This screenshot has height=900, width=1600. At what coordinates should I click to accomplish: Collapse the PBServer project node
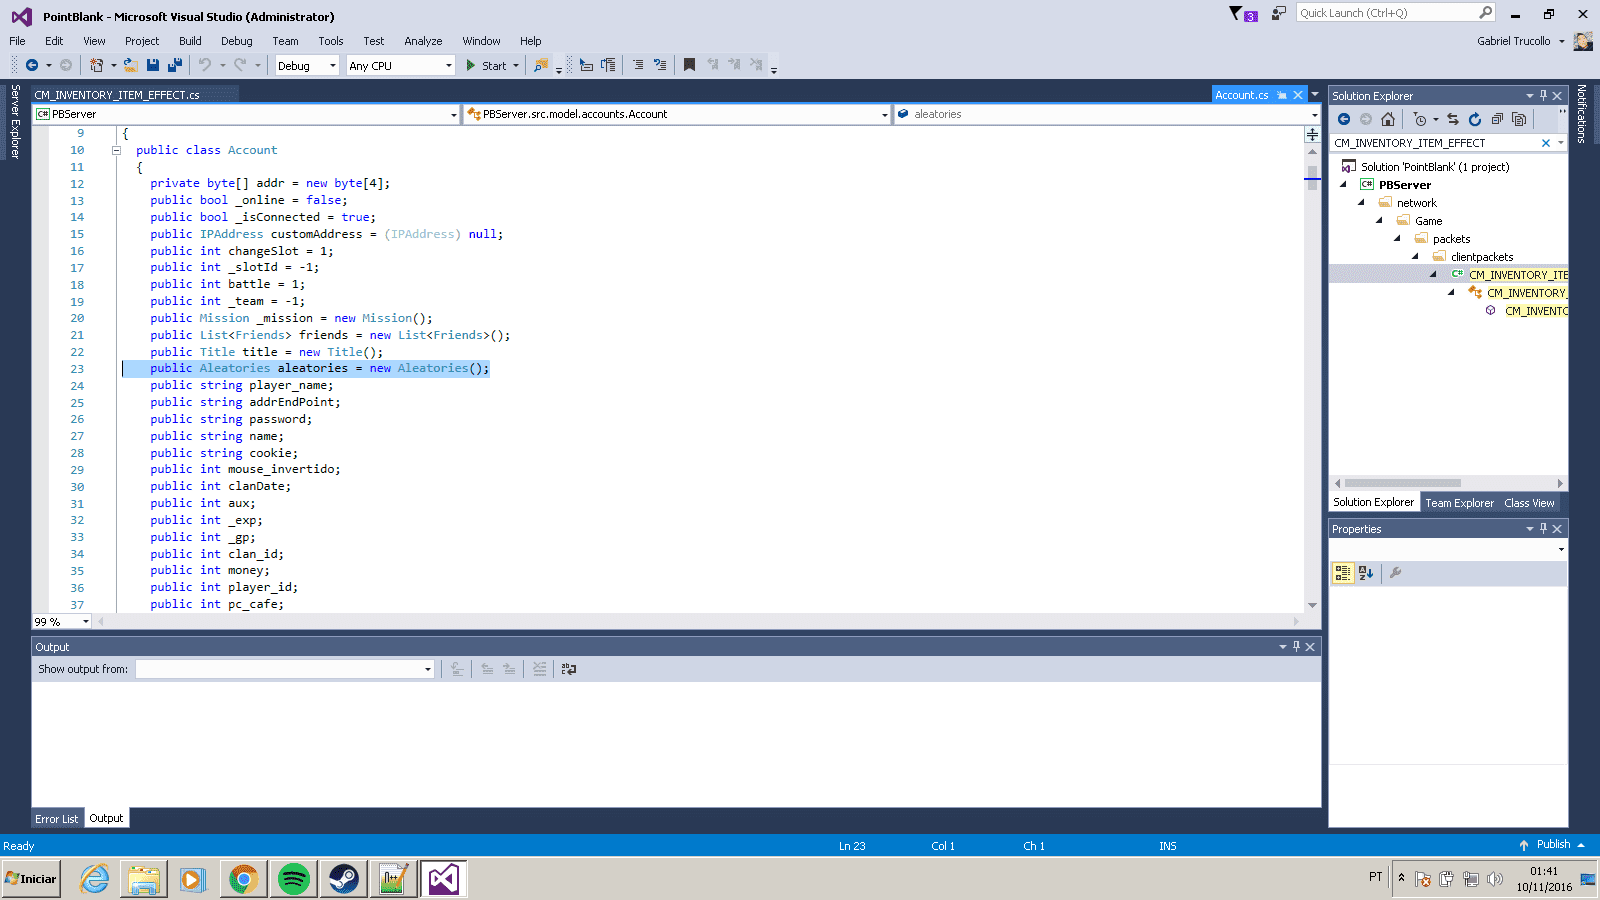click(1343, 185)
